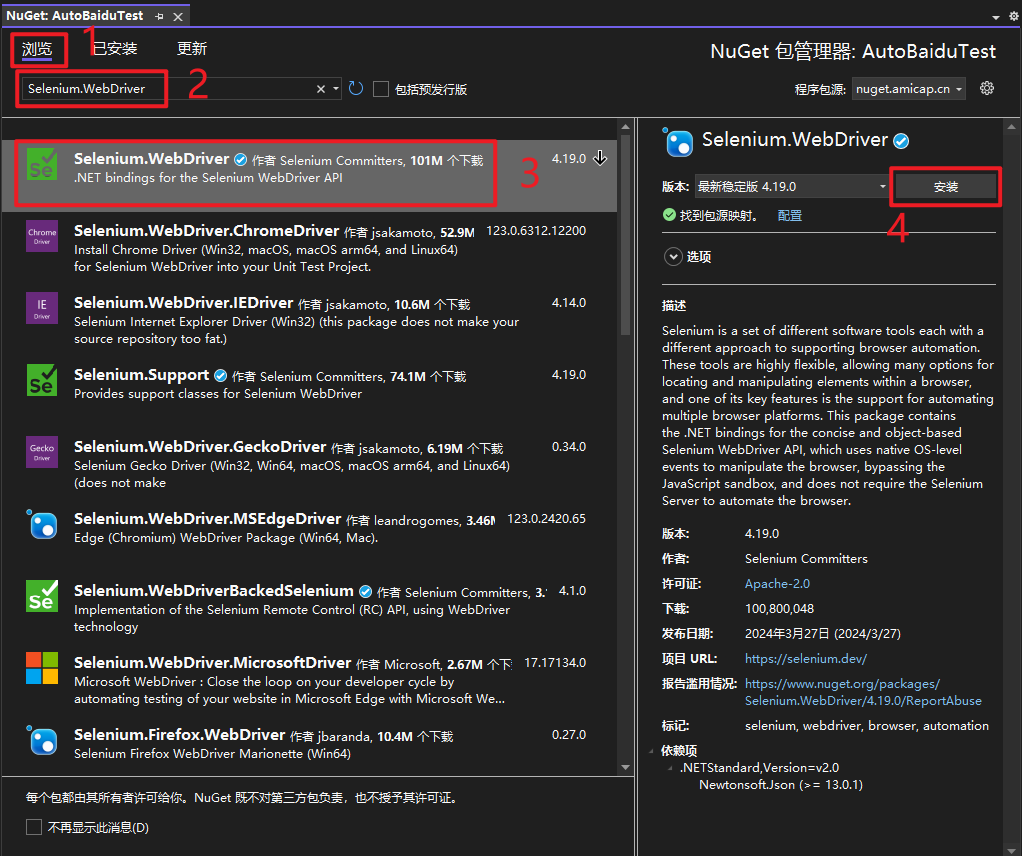Click the package icon in details pane header
Image resolution: width=1022 pixels, height=856 pixels.
[678, 142]
